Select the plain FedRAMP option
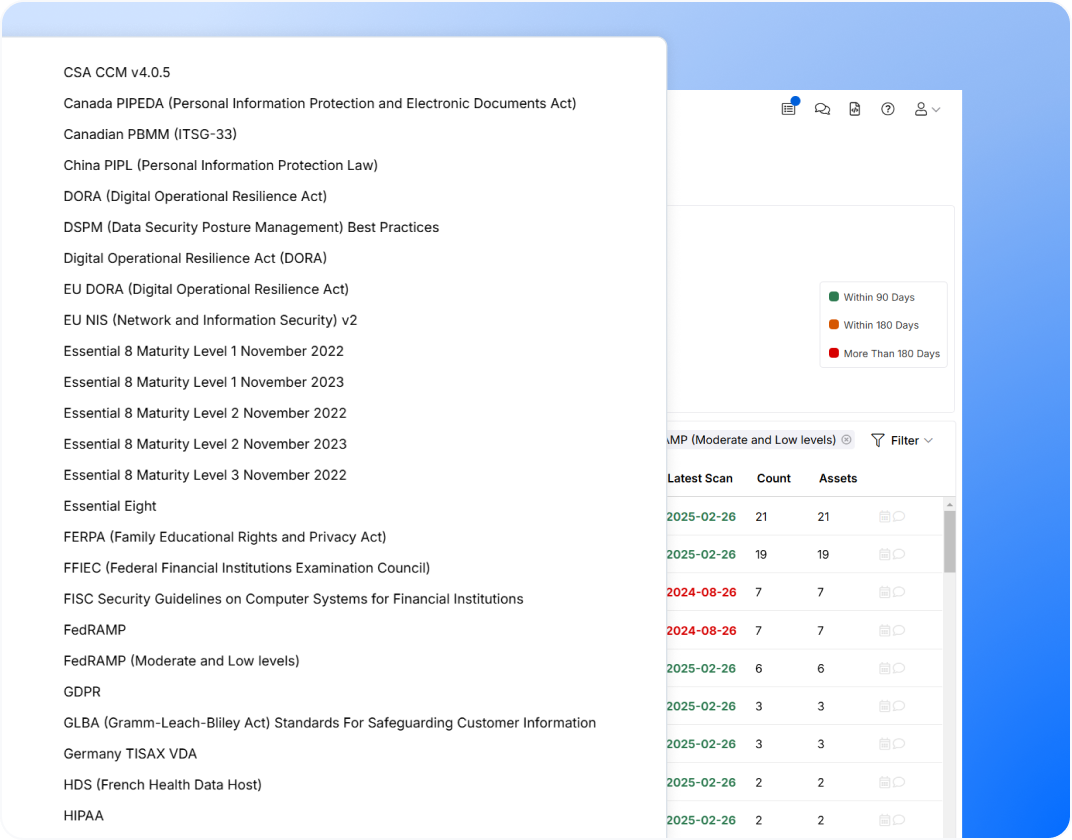Screen dimensions: 1072x840 (94, 630)
